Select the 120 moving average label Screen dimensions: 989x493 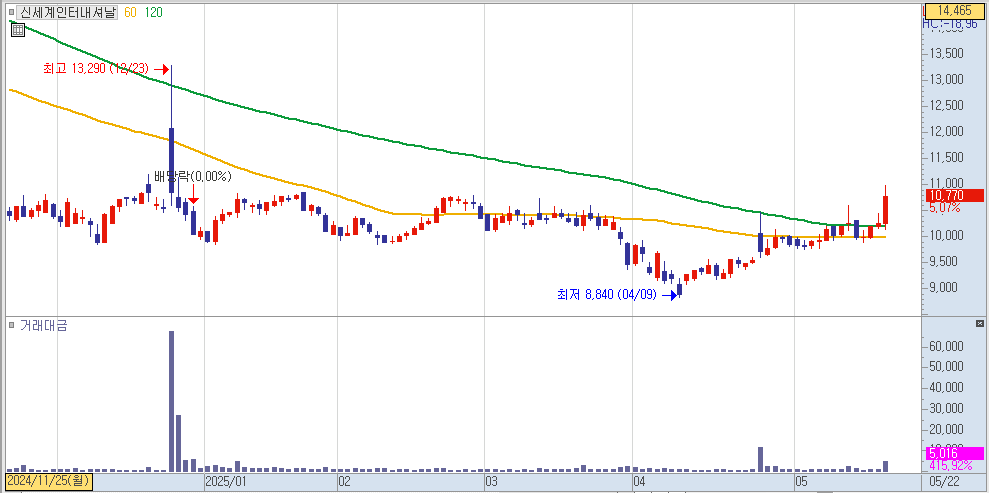[x=153, y=13]
